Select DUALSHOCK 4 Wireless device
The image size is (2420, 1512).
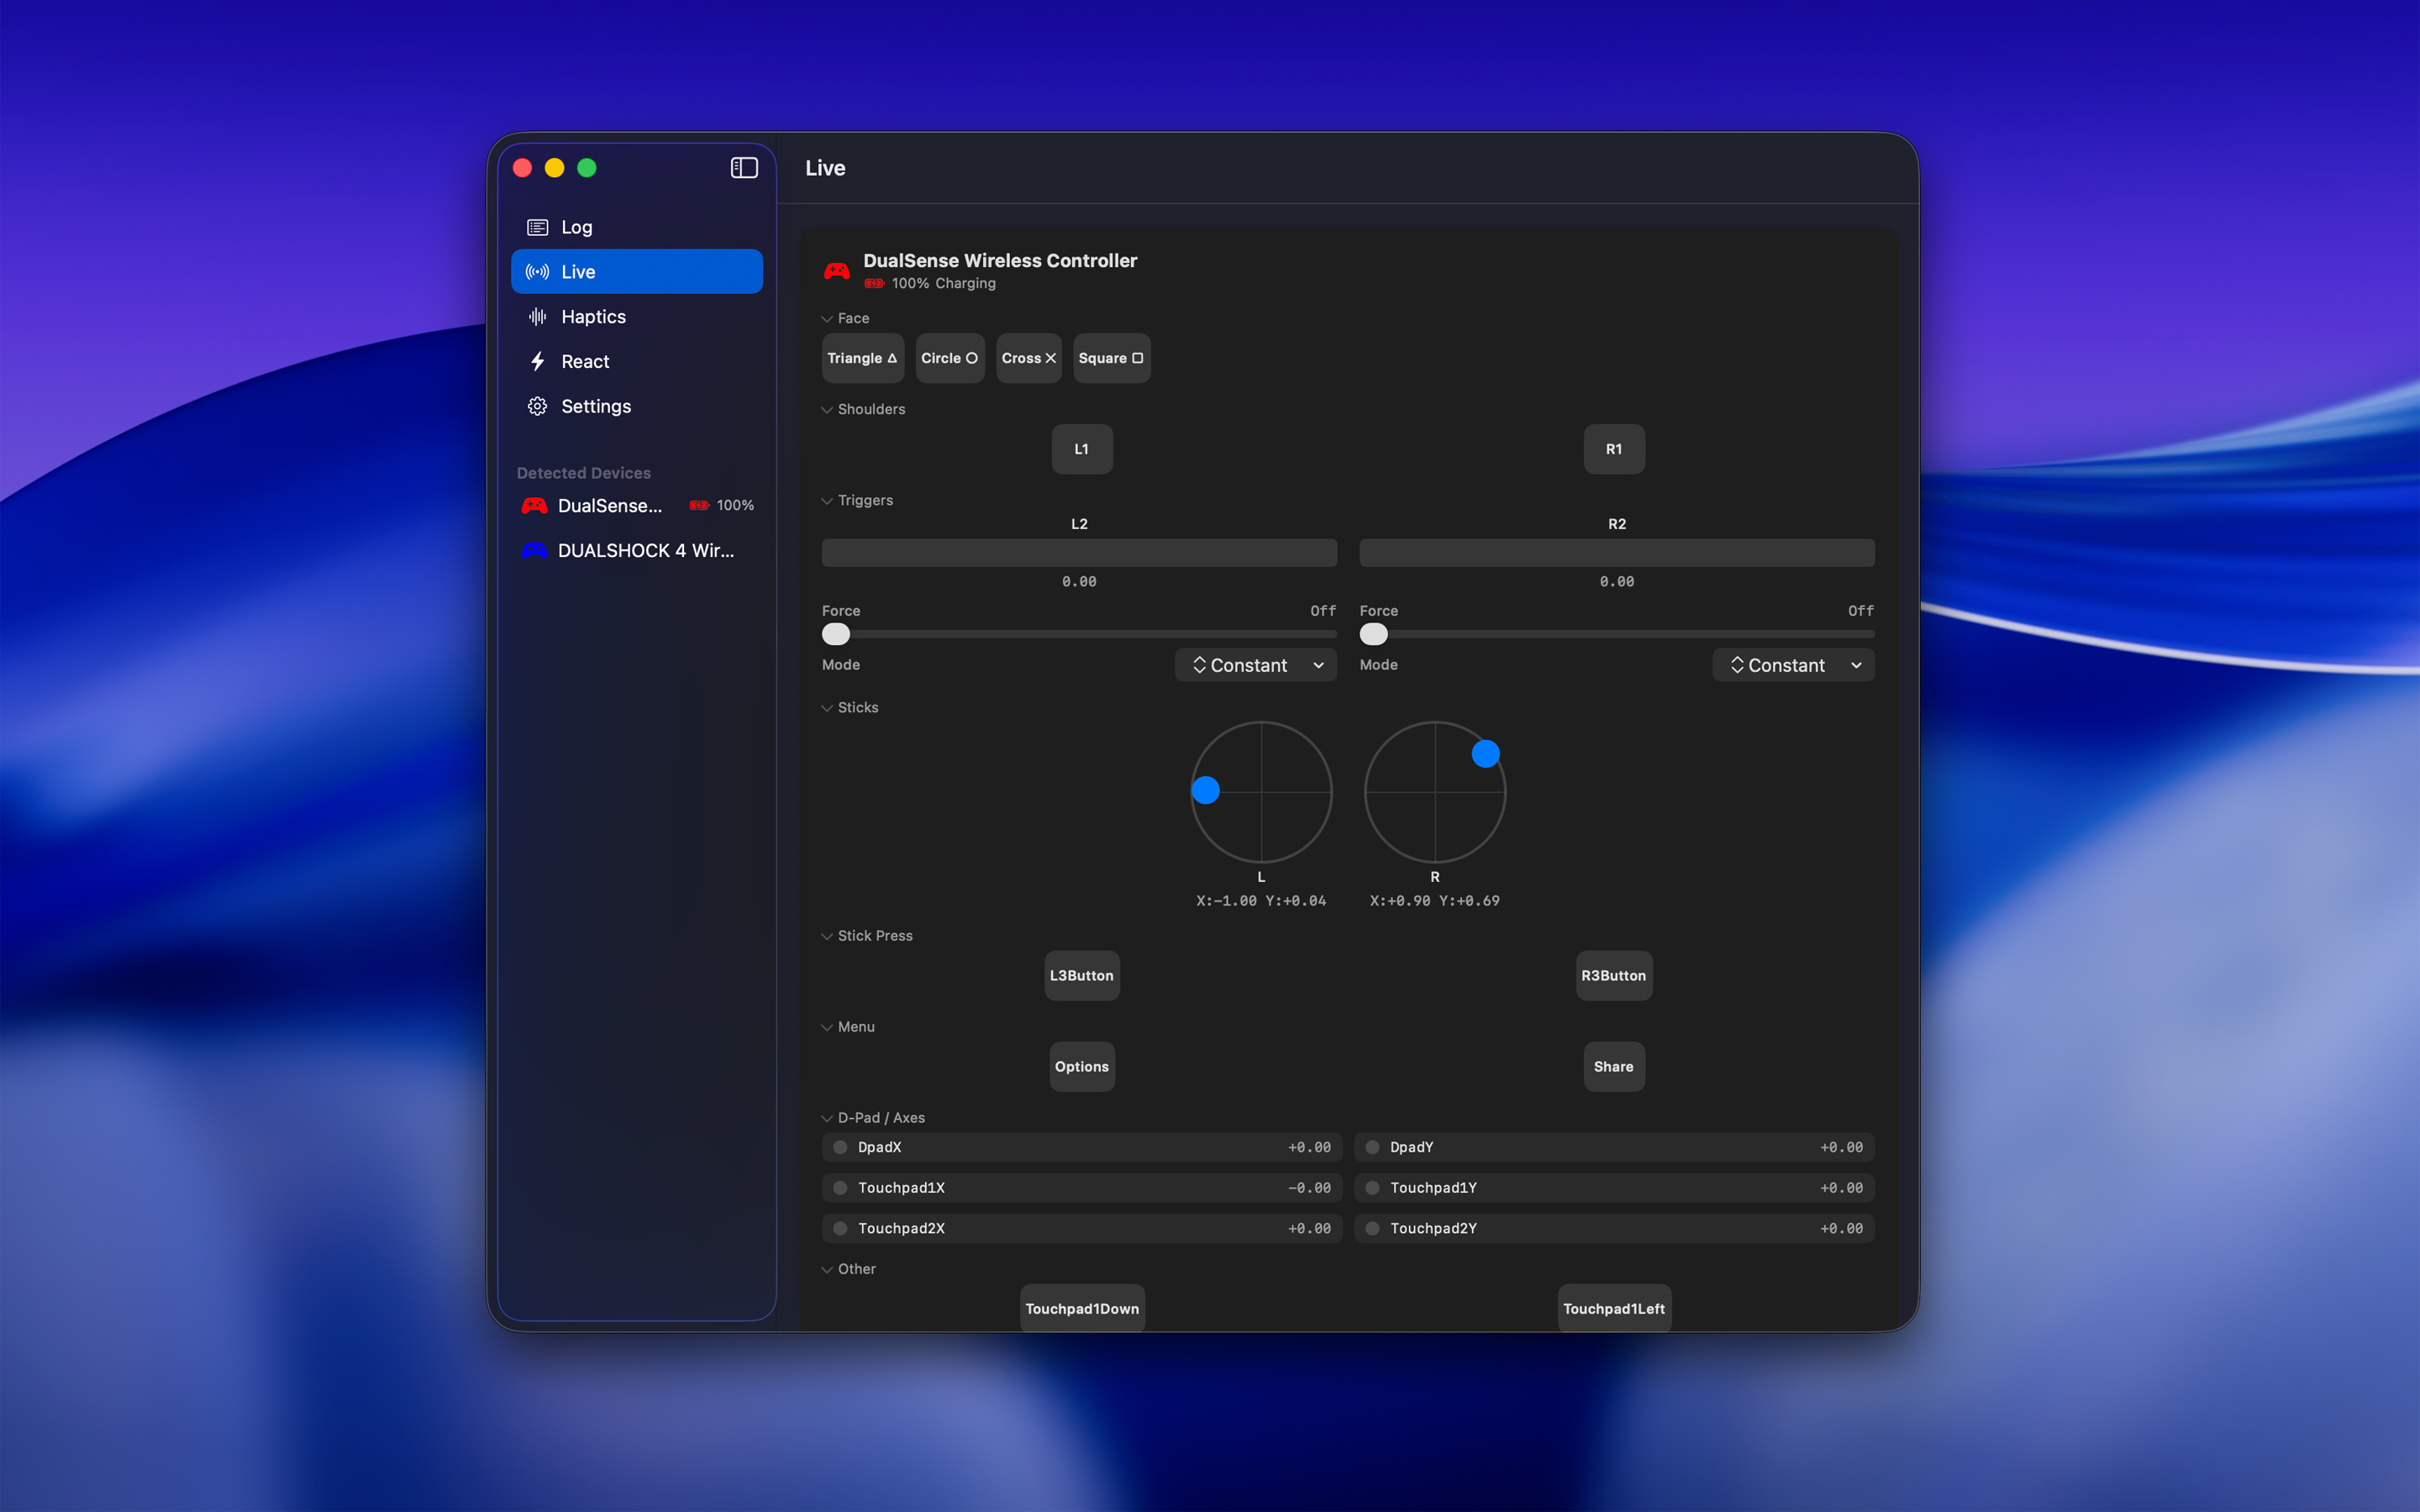coord(637,551)
